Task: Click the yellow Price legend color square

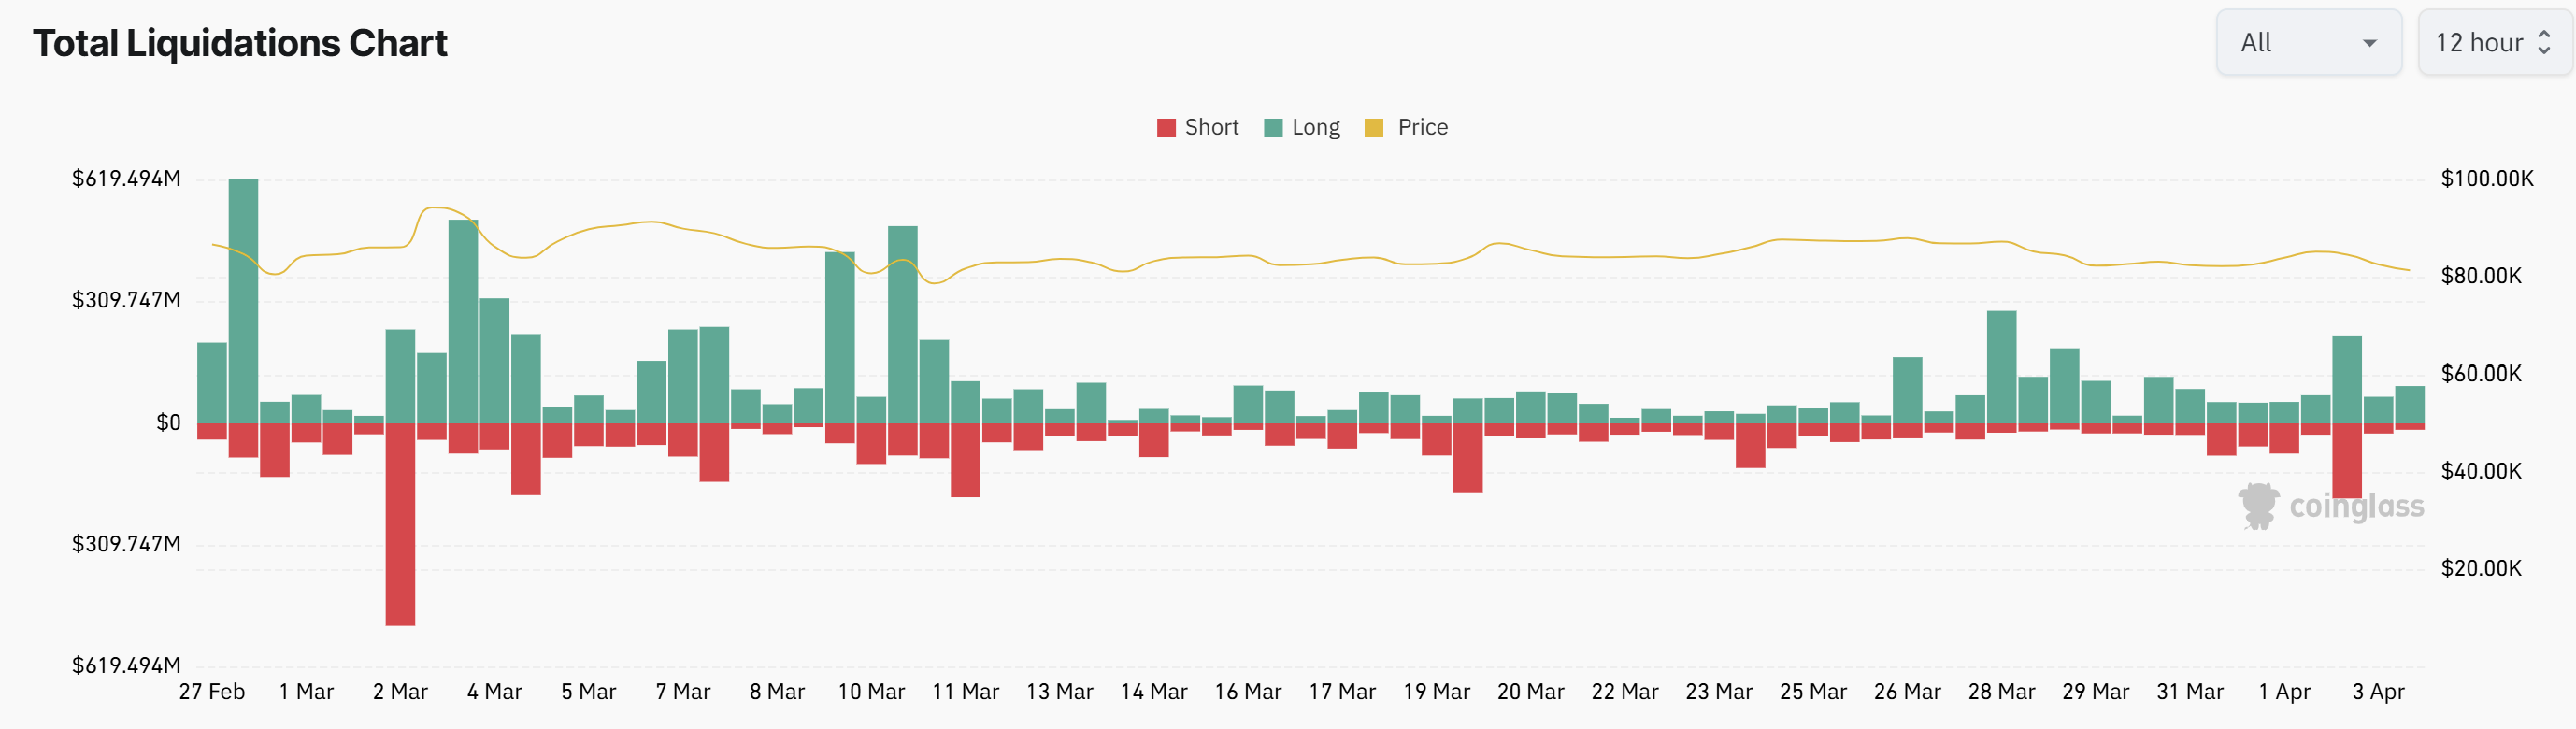Action: point(1374,128)
